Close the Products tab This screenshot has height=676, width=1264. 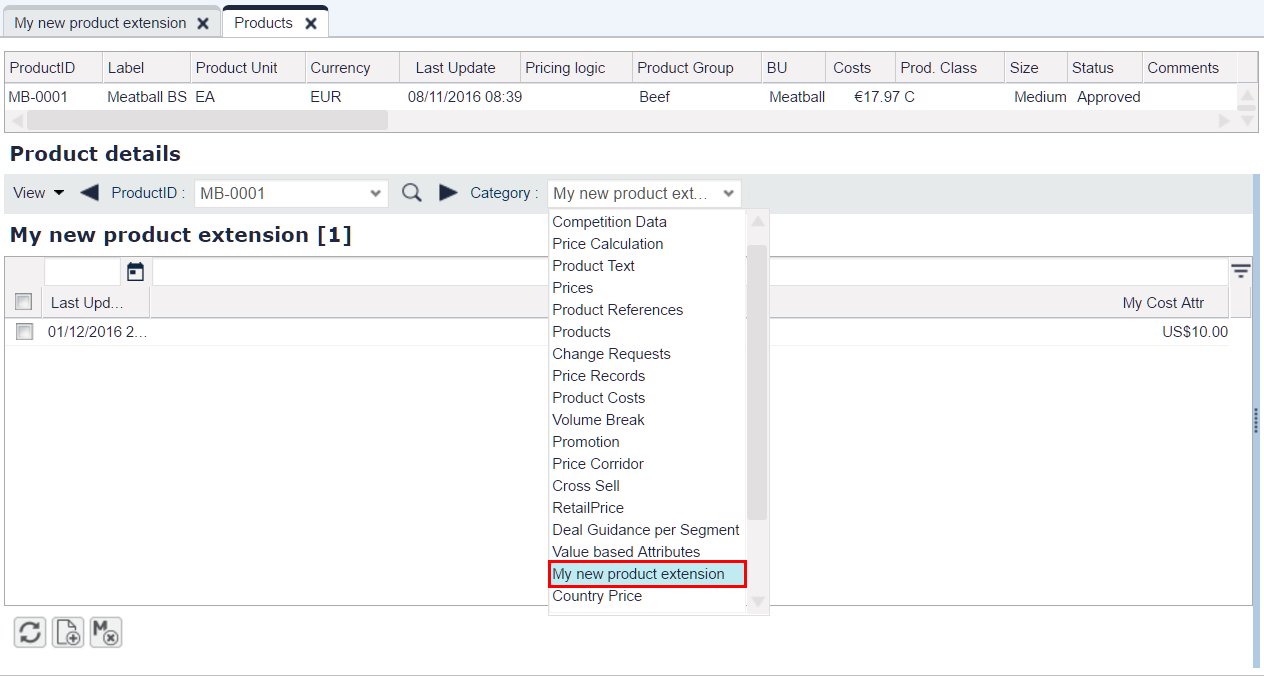pos(311,23)
